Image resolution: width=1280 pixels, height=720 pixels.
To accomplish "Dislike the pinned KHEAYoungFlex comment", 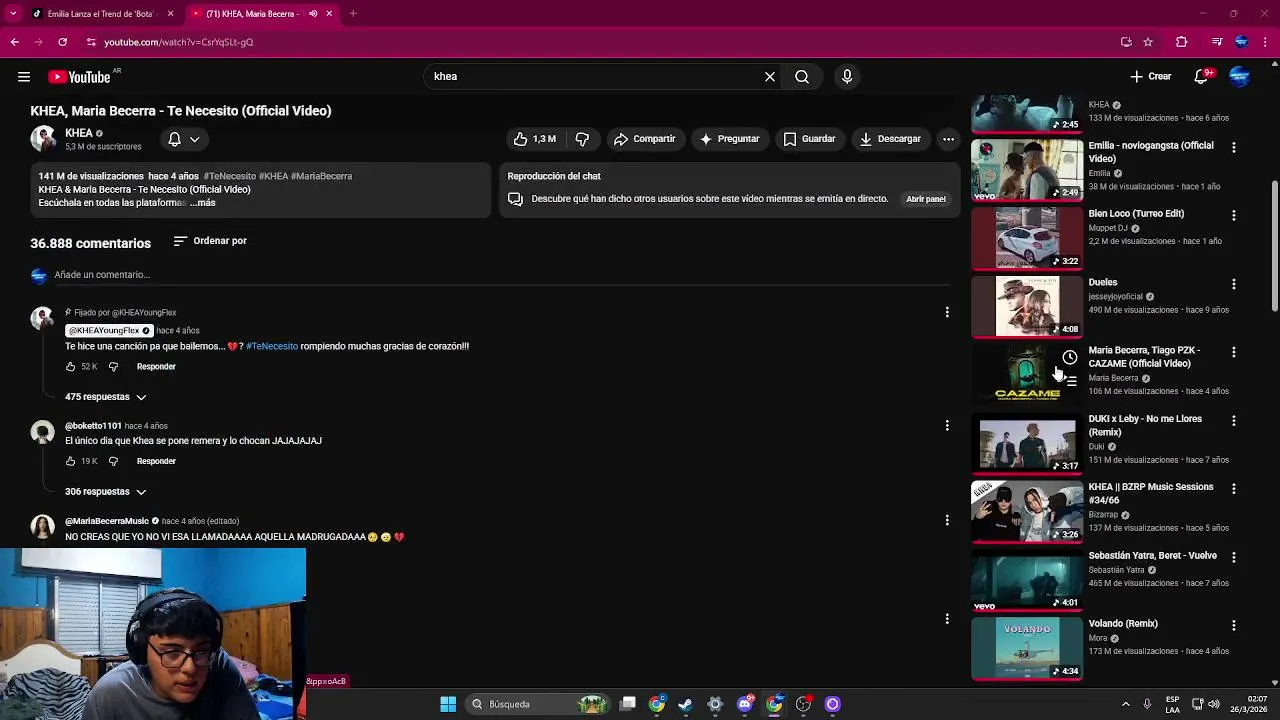I will coord(113,367).
